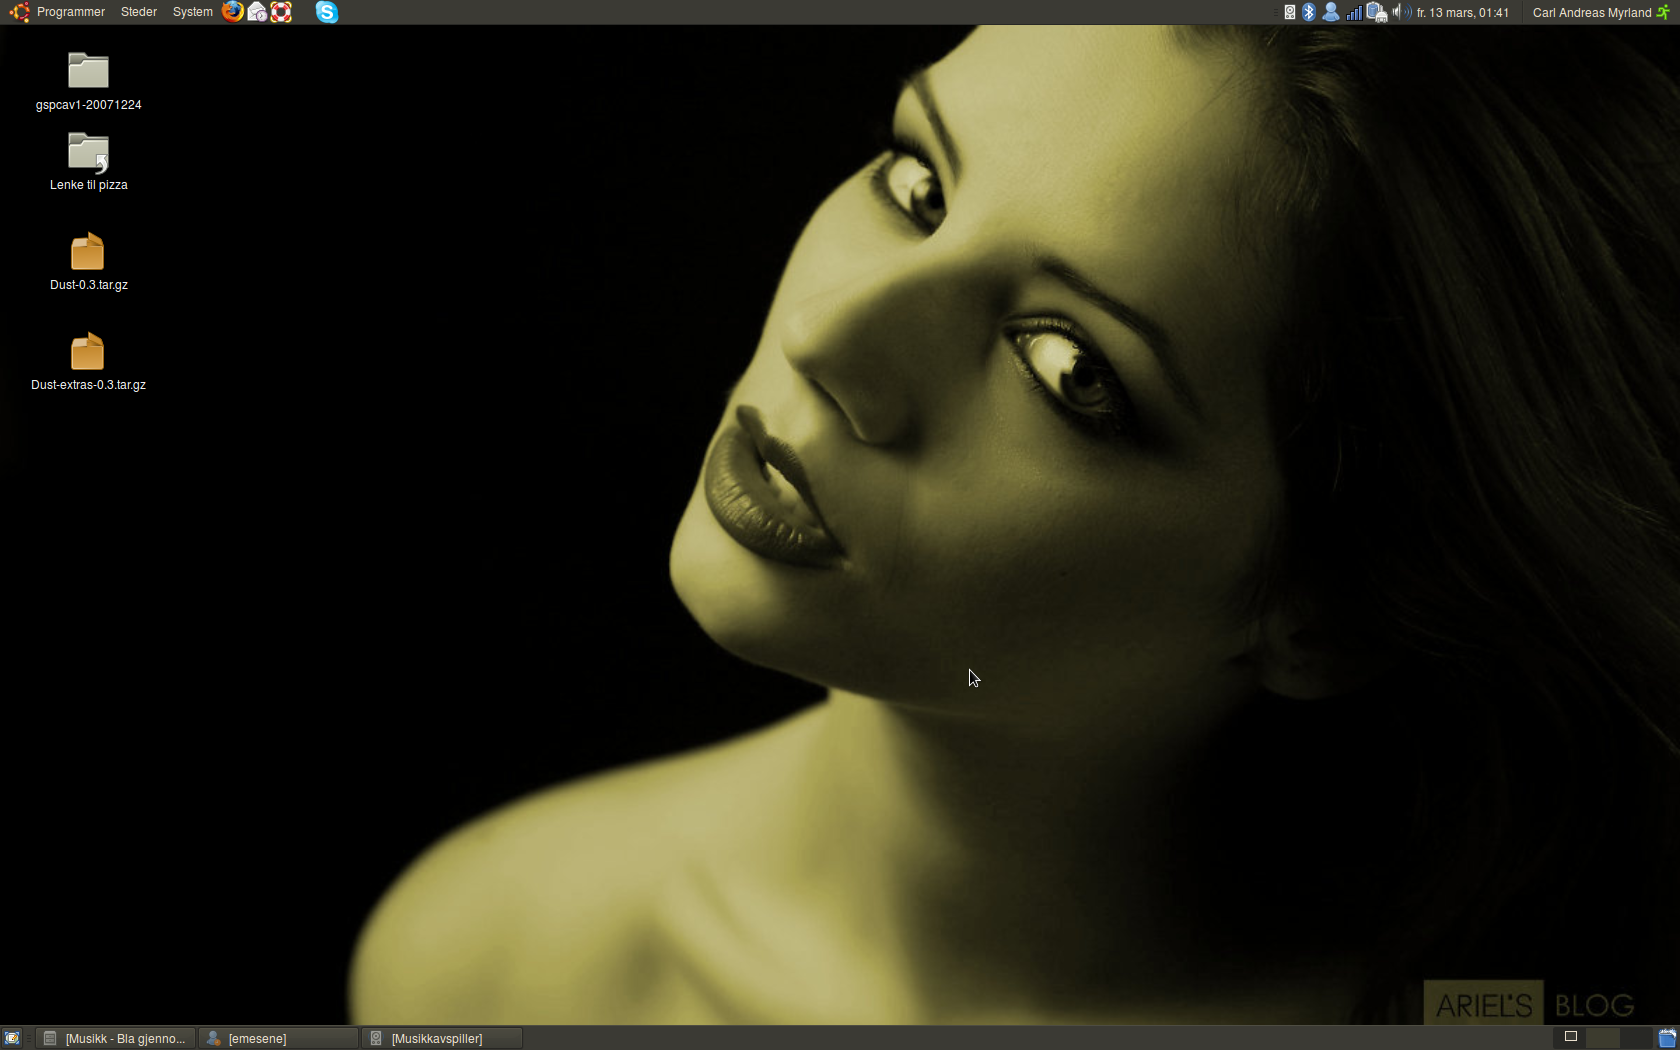The width and height of the screenshot is (1680, 1050).
Task: Open the trash applet in bottom panel
Action: pyautogui.click(x=1667, y=1038)
